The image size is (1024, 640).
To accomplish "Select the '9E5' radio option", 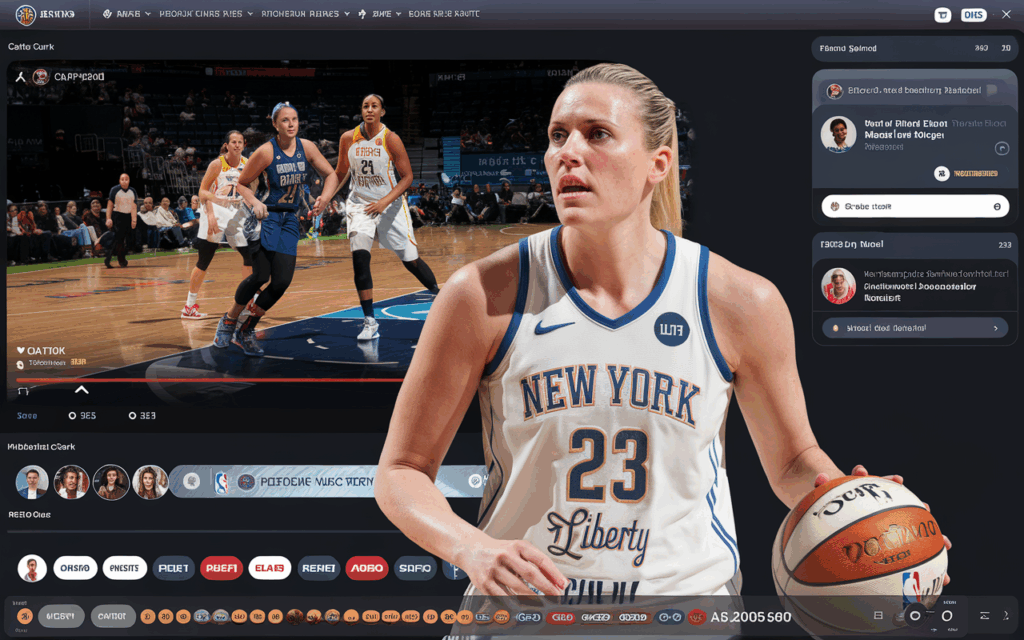I will tap(82, 415).
